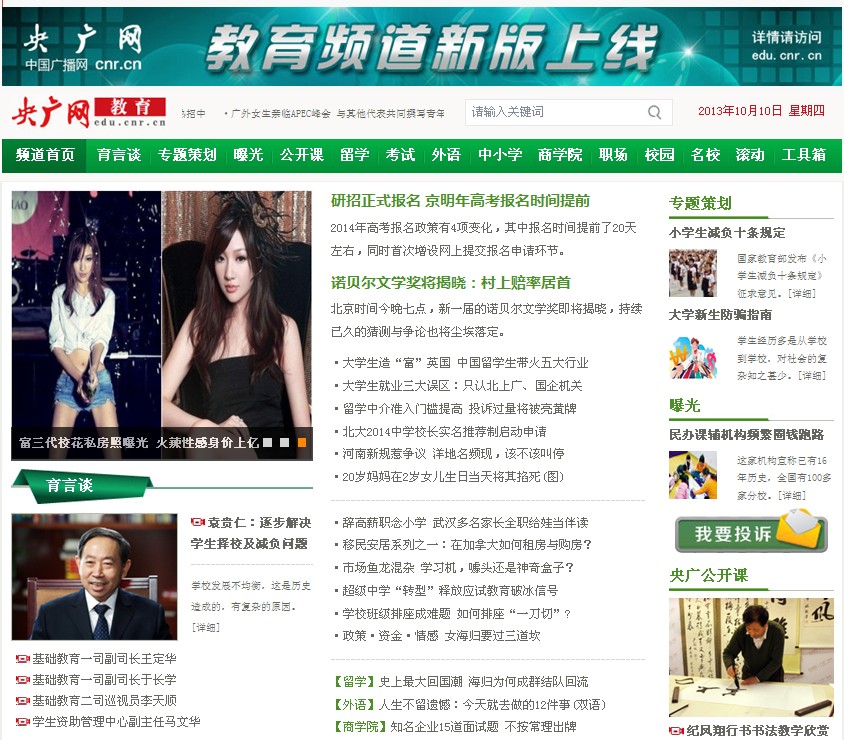Click video icon beside 基础教育二司巡视员李天顺
This screenshot has height=740, width=844.
pyautogui.click(x=22, y=701)
